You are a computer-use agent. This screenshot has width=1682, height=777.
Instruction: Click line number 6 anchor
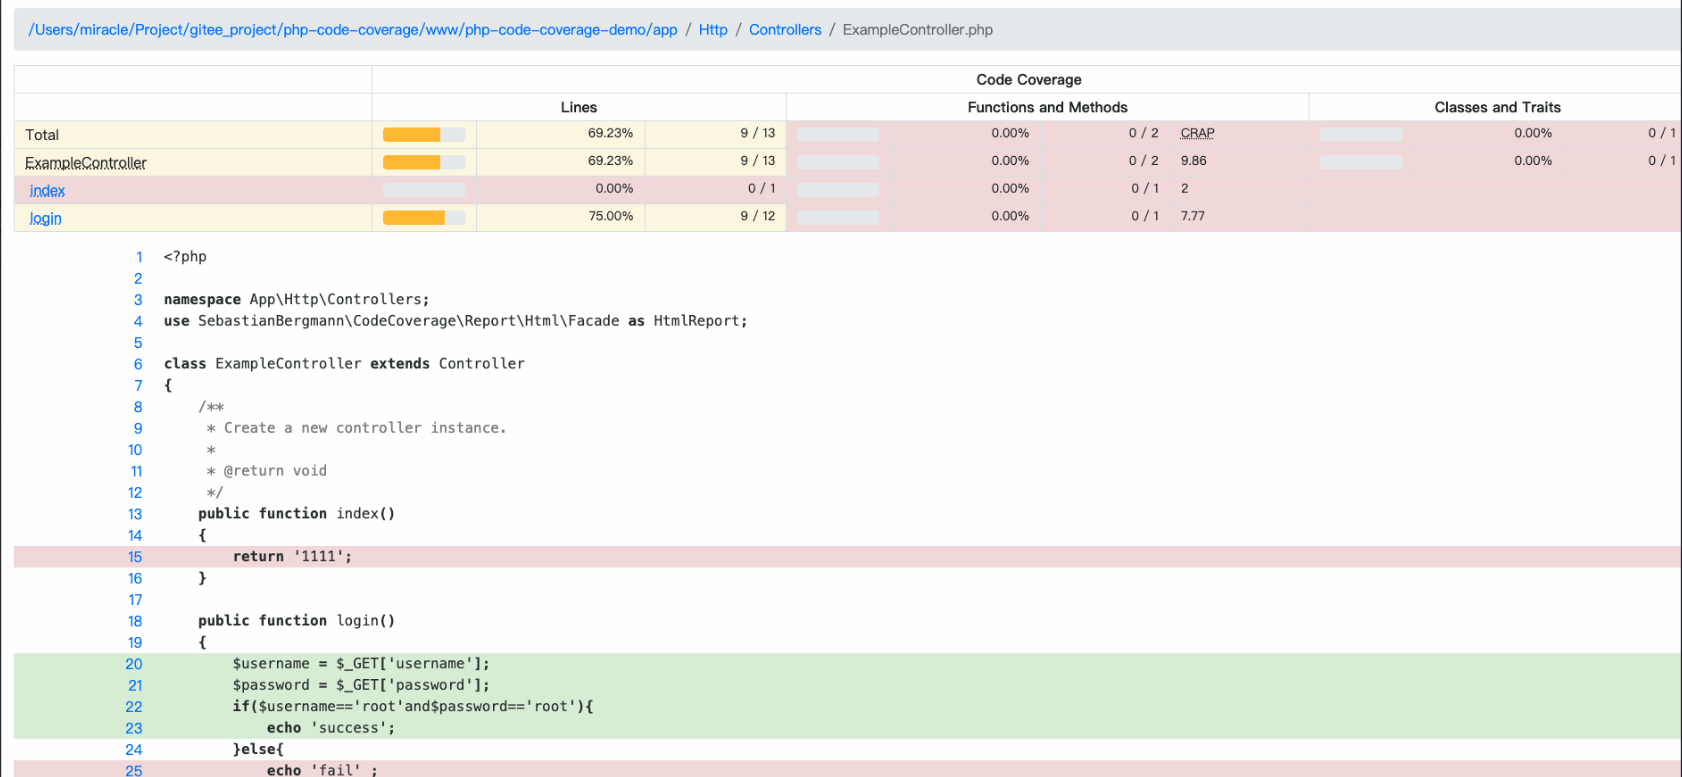[138, 364]
